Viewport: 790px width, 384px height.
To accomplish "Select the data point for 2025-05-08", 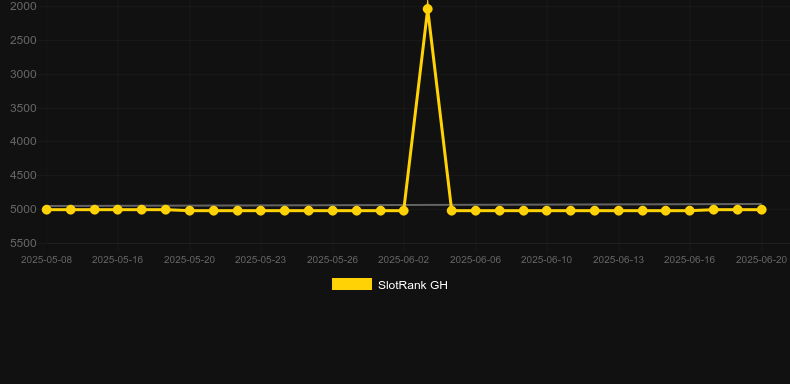I will (x=46, y=209).
